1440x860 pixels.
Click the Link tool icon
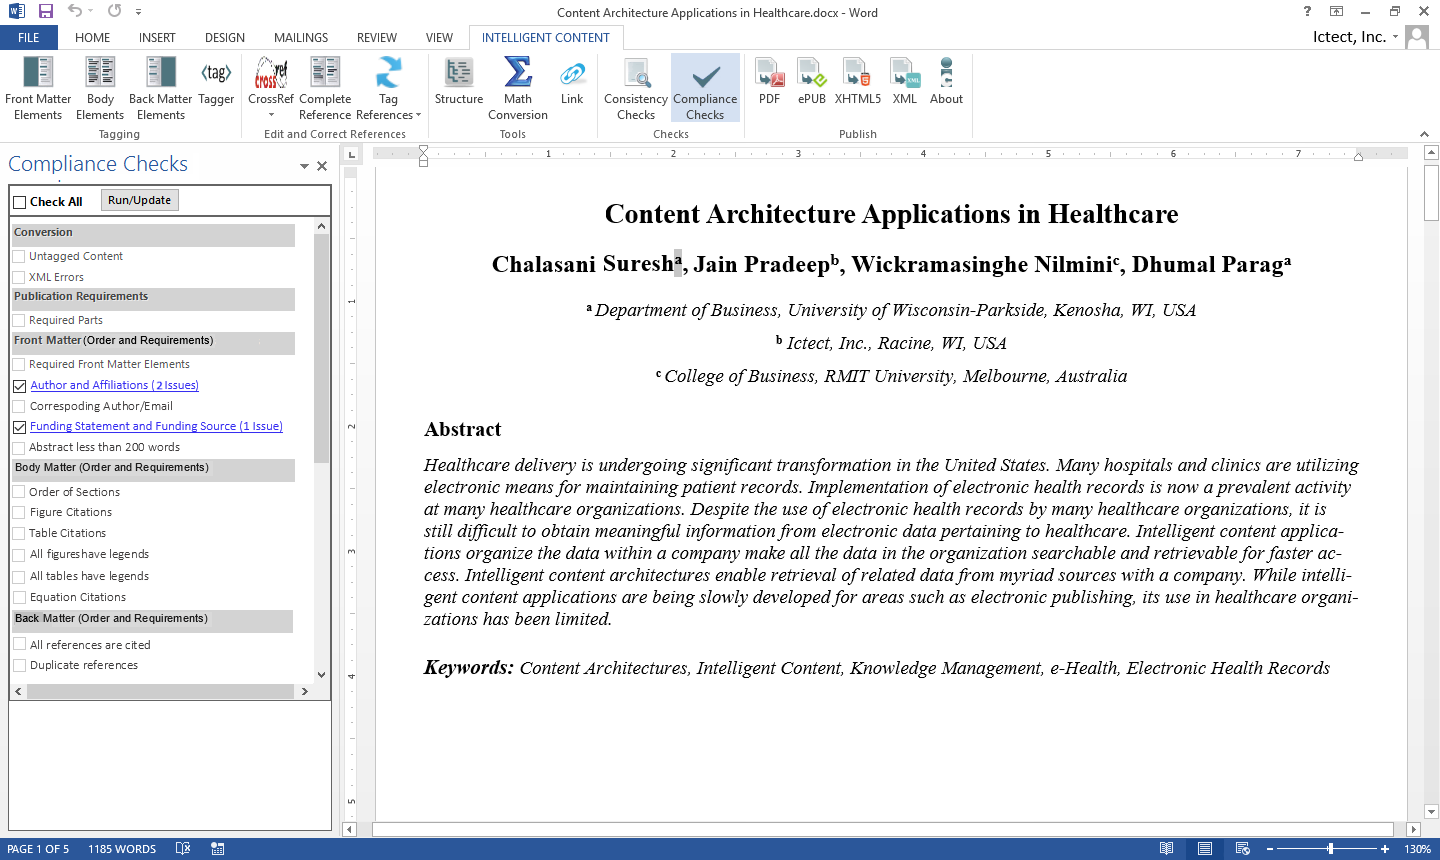point(572,73)
